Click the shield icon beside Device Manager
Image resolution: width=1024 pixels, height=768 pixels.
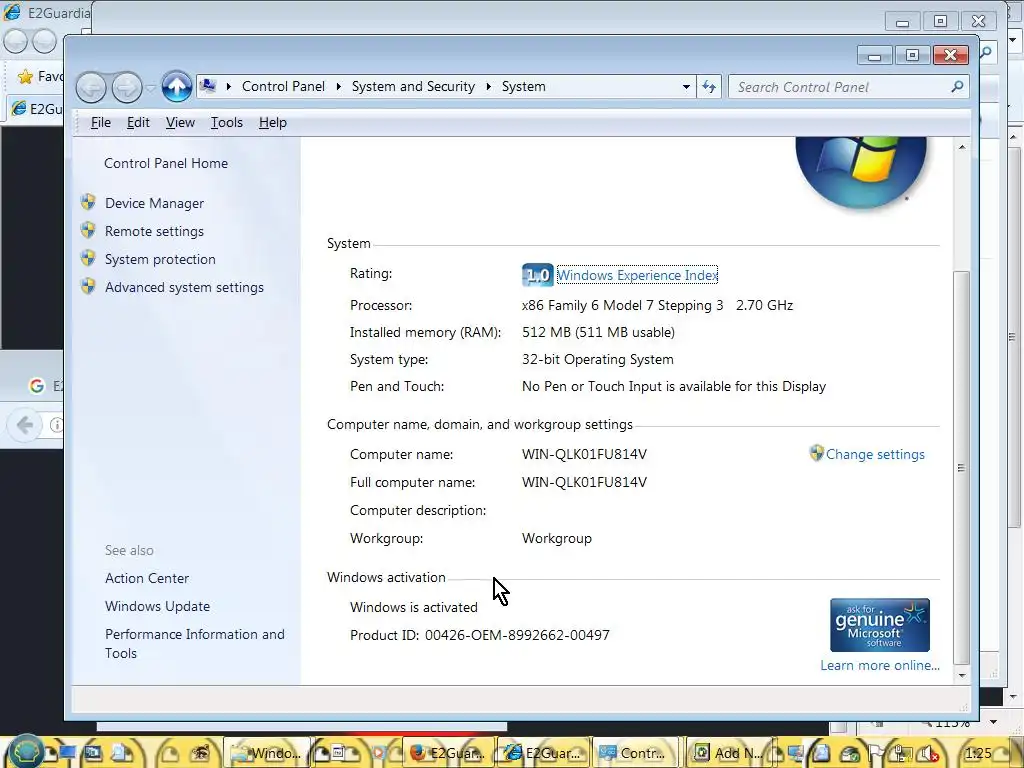[88, 202]
